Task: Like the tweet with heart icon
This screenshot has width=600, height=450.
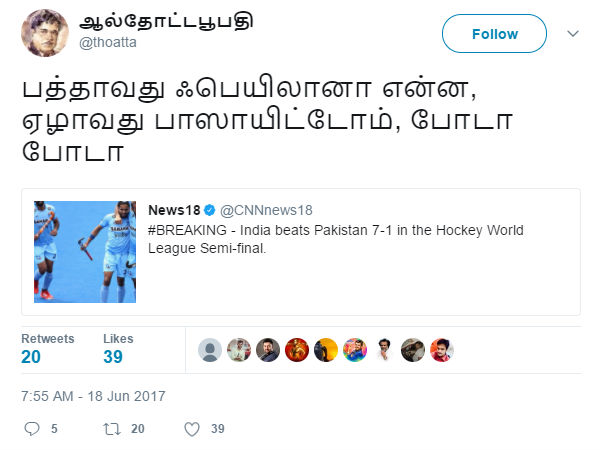Action: click(x=192, y=429)
